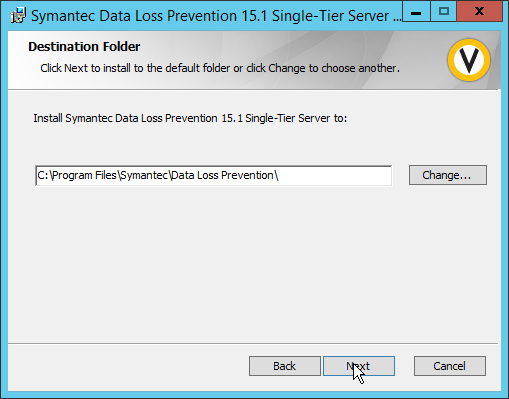Image resolution: width=509 pixels, height=399 pixels.
Task: Click the word 'Symantec' in install path
Action: [144, 175]
